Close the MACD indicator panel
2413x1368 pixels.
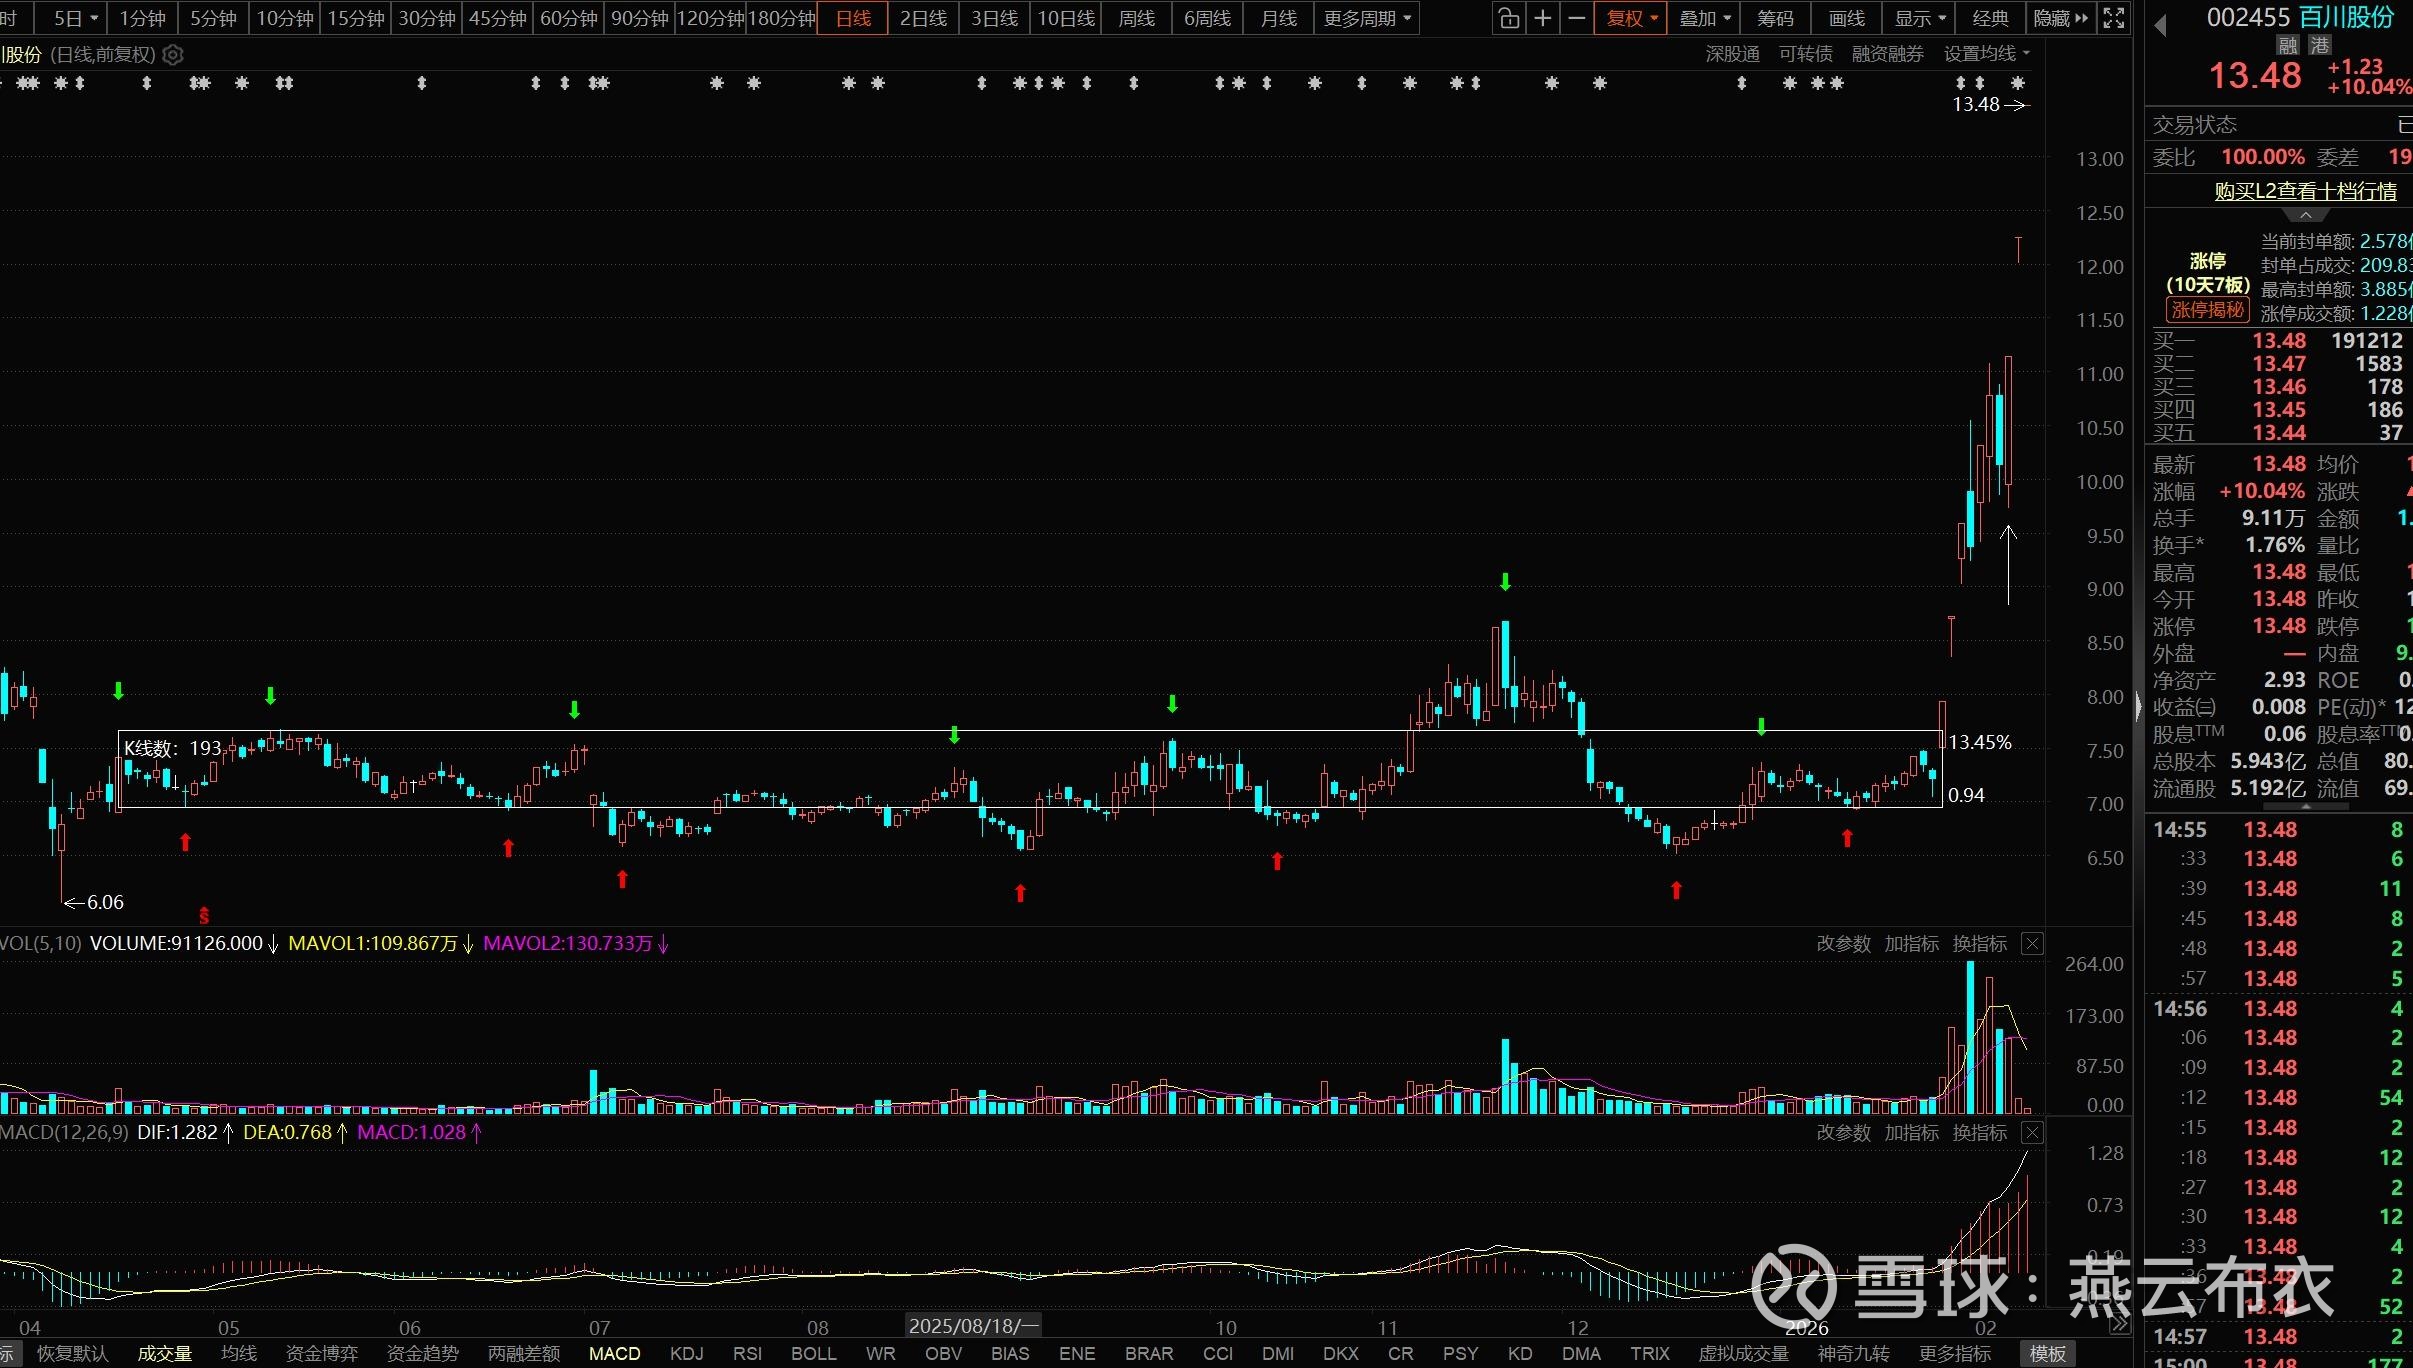[x=2032, y=1132]
